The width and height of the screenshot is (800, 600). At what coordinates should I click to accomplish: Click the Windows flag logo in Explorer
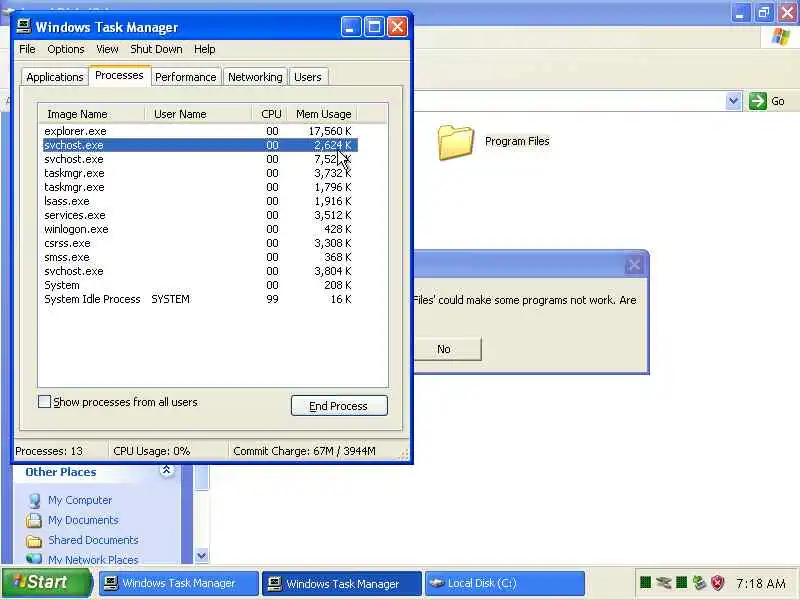(781, 37)
